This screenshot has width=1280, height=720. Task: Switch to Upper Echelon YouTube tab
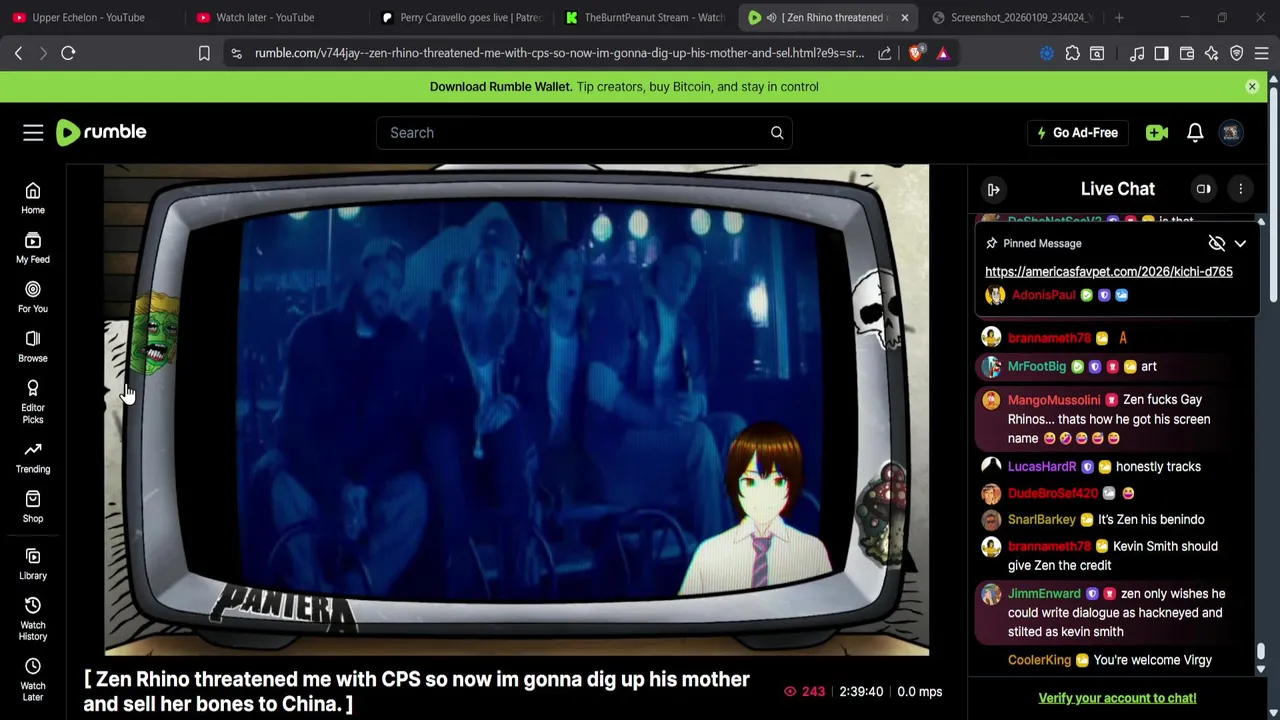click(x=88, y=17)
